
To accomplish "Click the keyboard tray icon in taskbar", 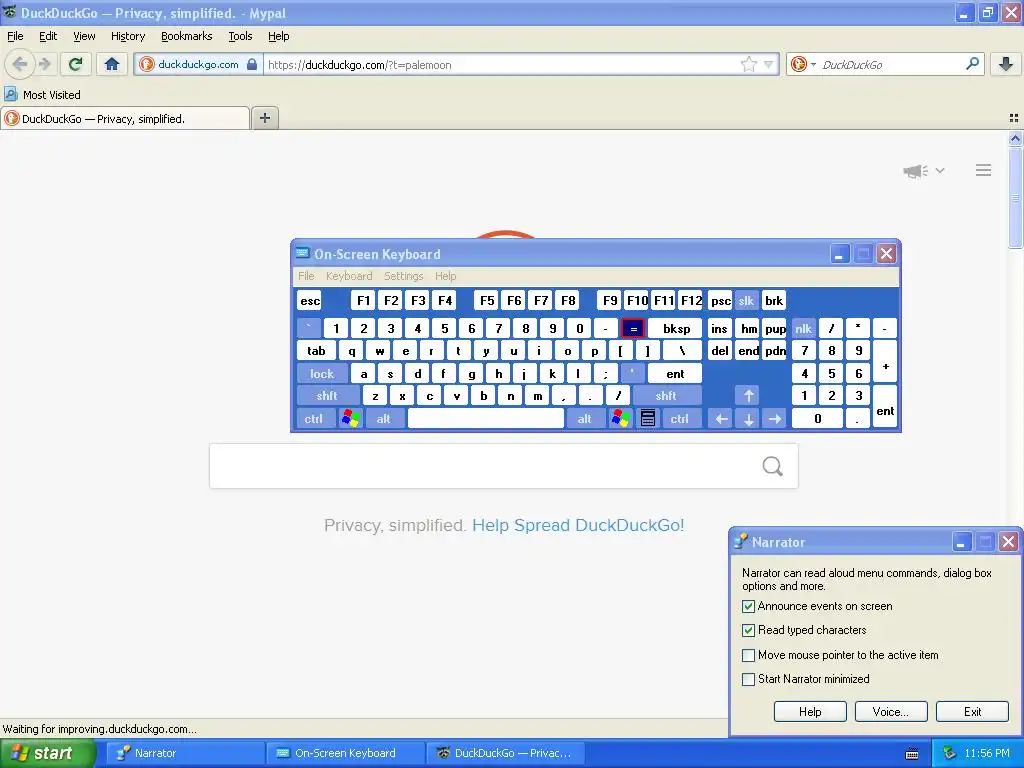I will point(912,754).
